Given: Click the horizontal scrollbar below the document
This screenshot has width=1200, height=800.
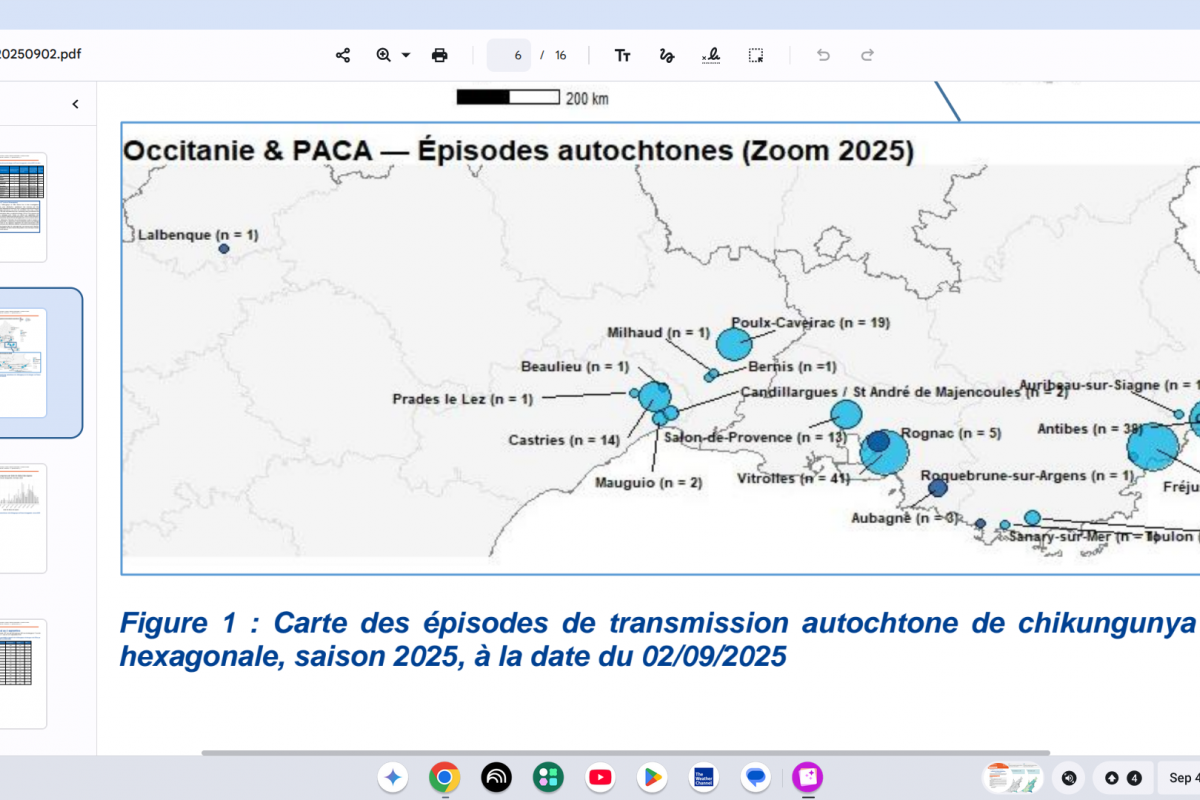Looking at the screenshot, I should (x=625, y=753).
